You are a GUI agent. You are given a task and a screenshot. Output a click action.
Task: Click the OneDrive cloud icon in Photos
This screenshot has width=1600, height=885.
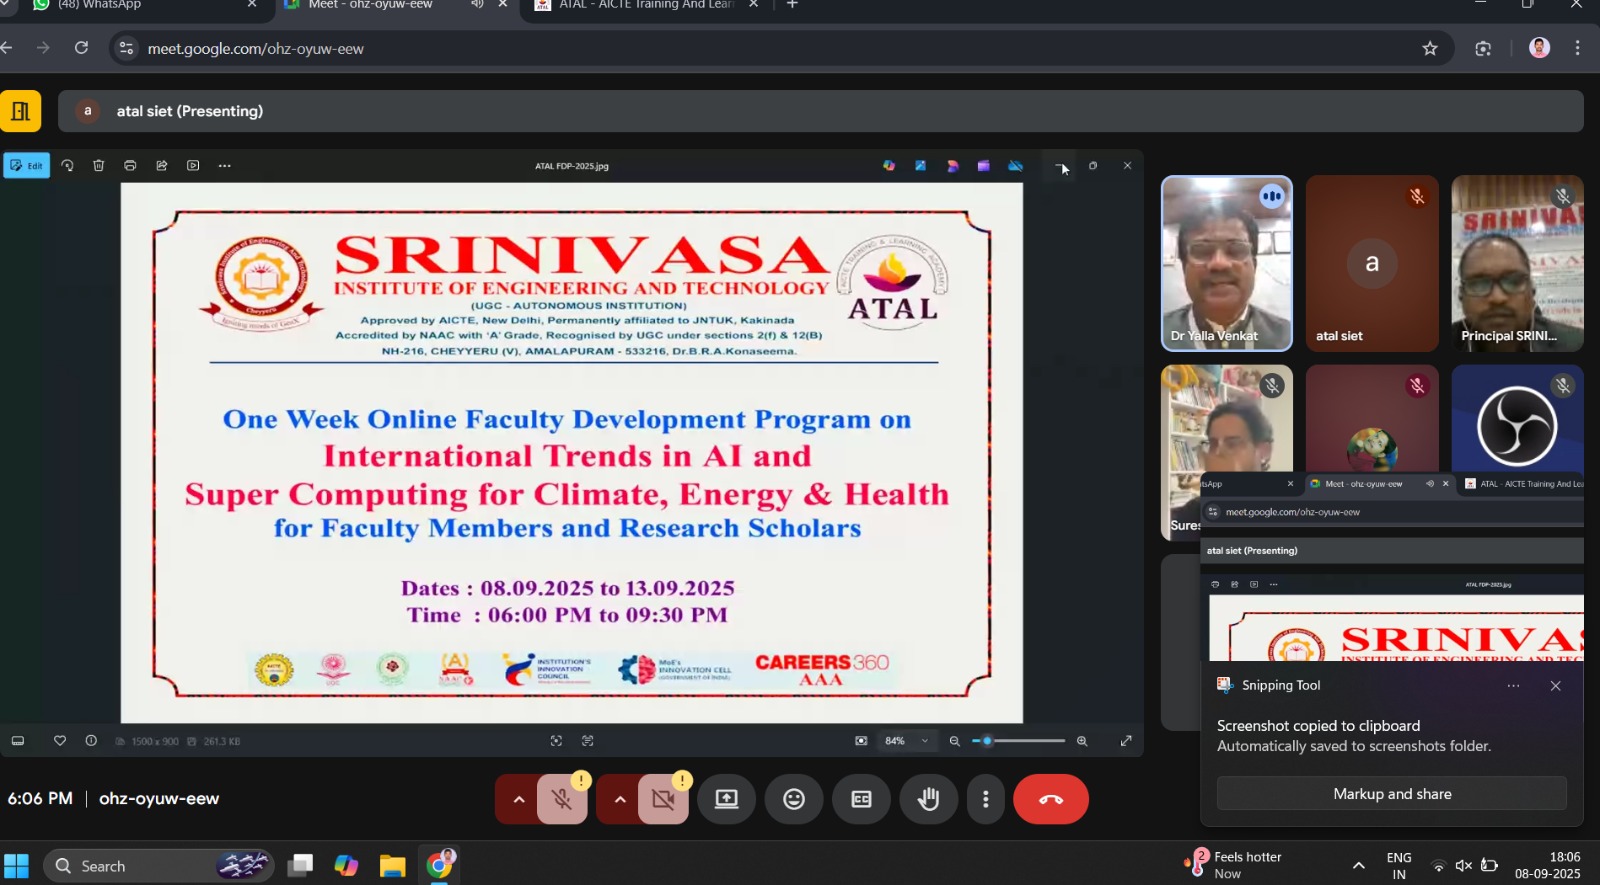click(x=1016, y=166)
